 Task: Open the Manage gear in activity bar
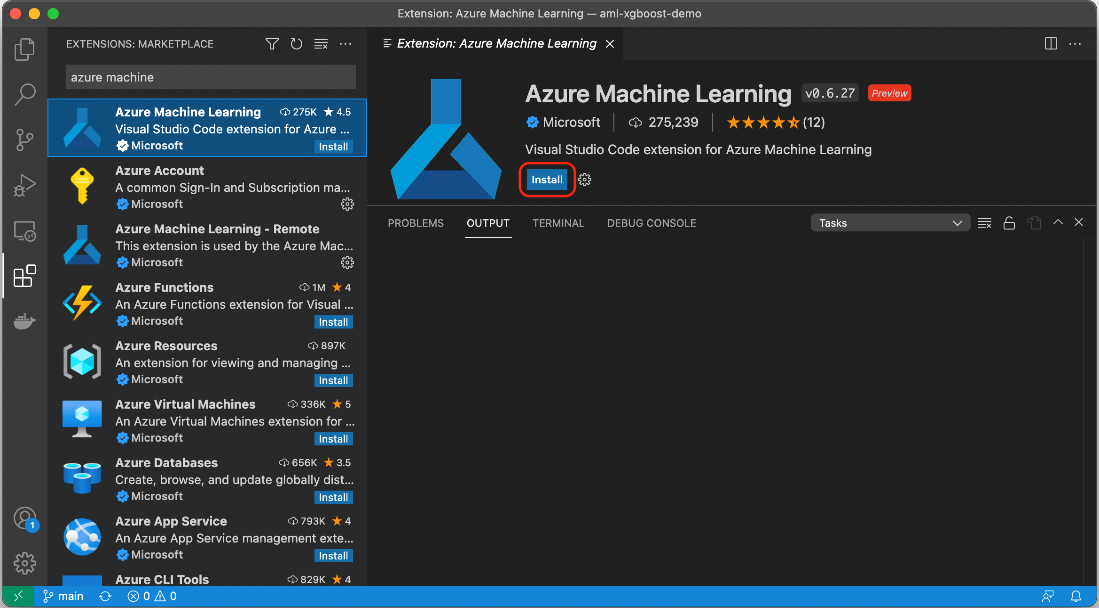(x=25, y=563)
